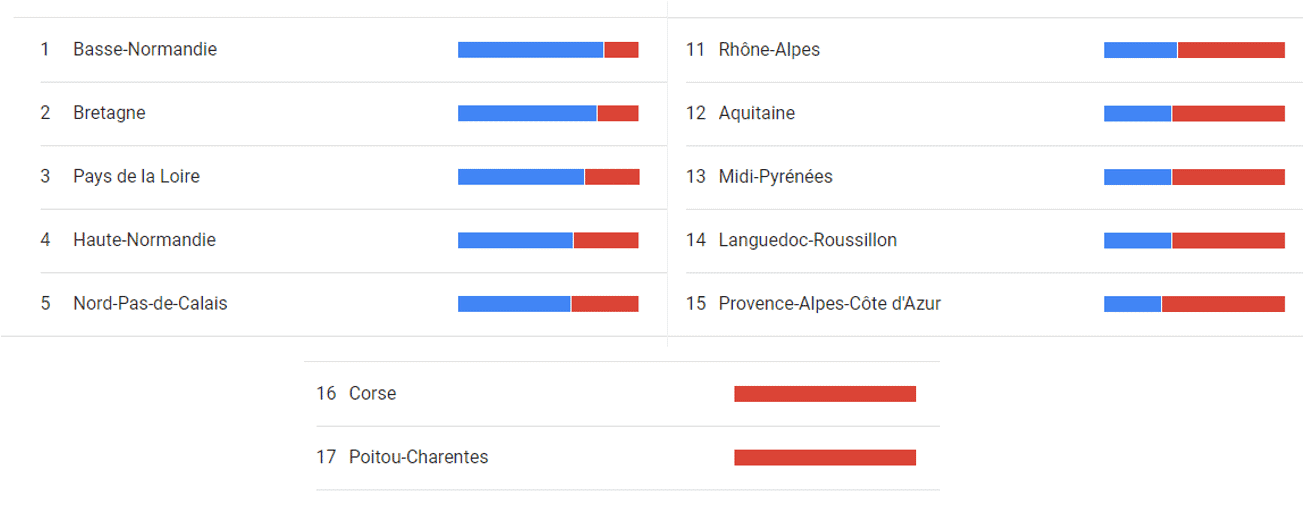Click the Aquitaine region label

click(x=757, y=113)
